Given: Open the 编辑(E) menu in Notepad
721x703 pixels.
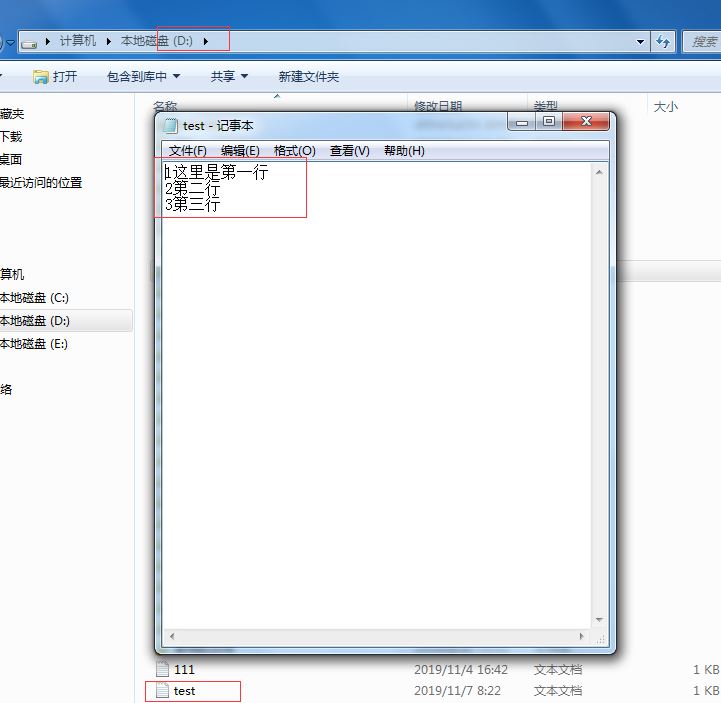Looking at the screenshot, I should tap(240, 151).
